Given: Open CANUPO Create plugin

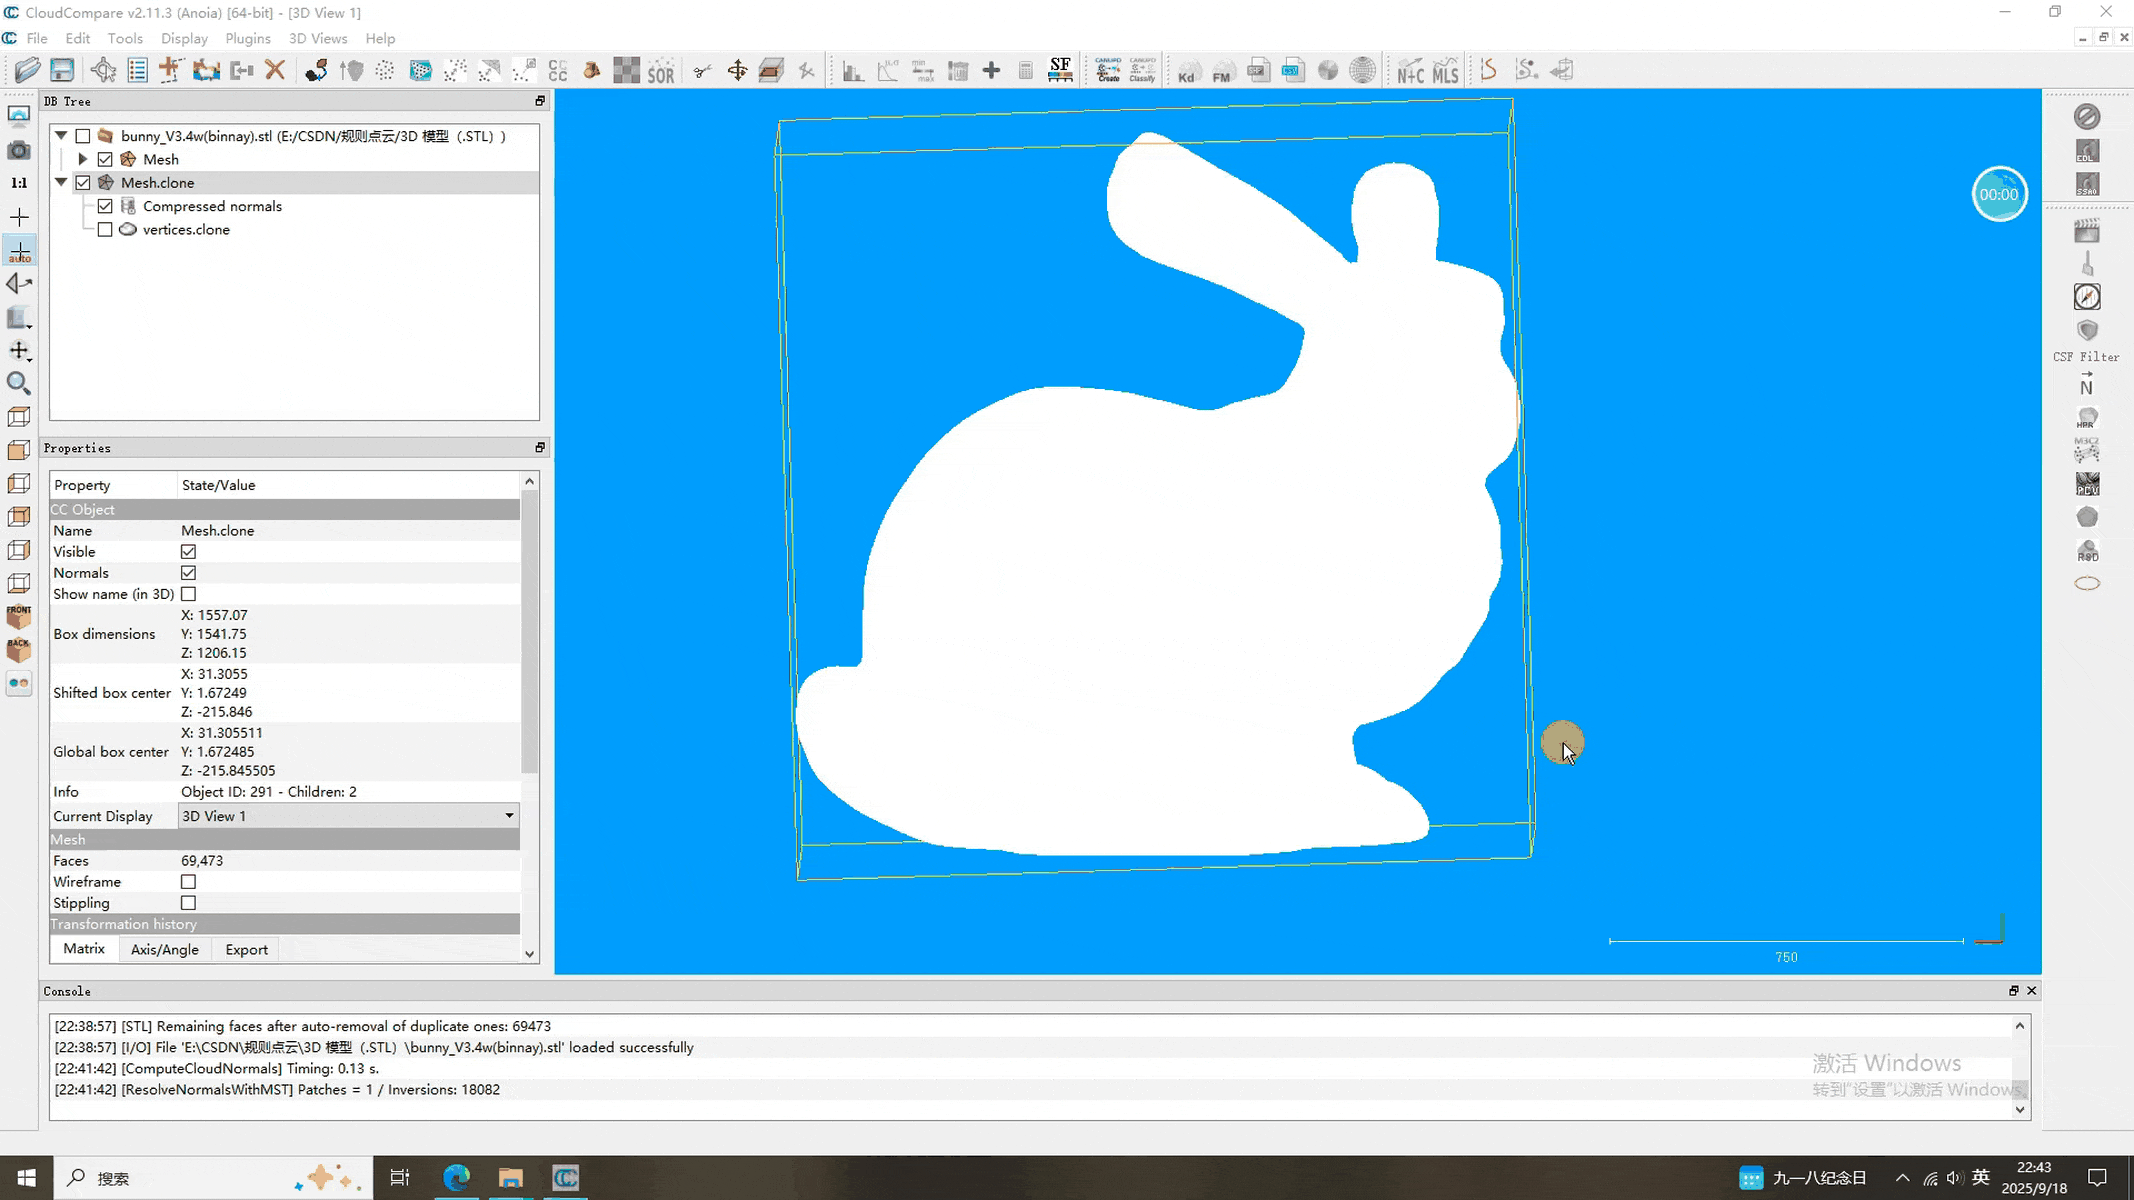Looking at the screenshot, I should (1108, 70).
